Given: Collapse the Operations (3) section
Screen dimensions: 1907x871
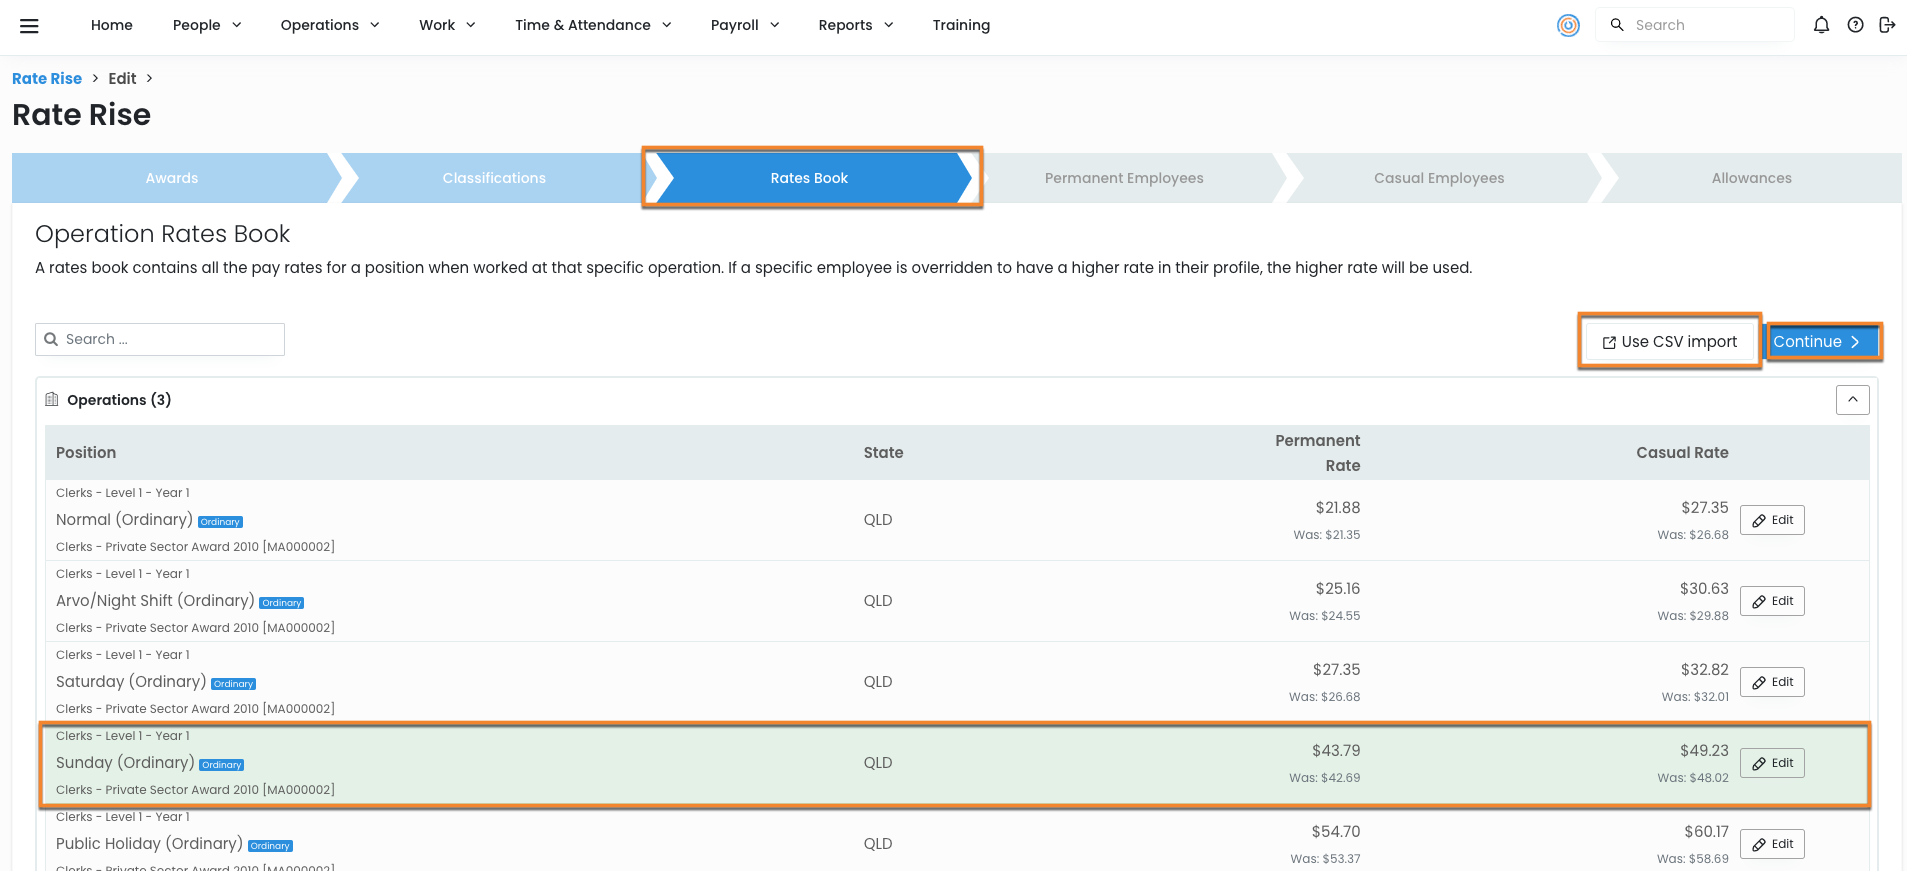Looking at the screenshot, I should click(1852, 400).
